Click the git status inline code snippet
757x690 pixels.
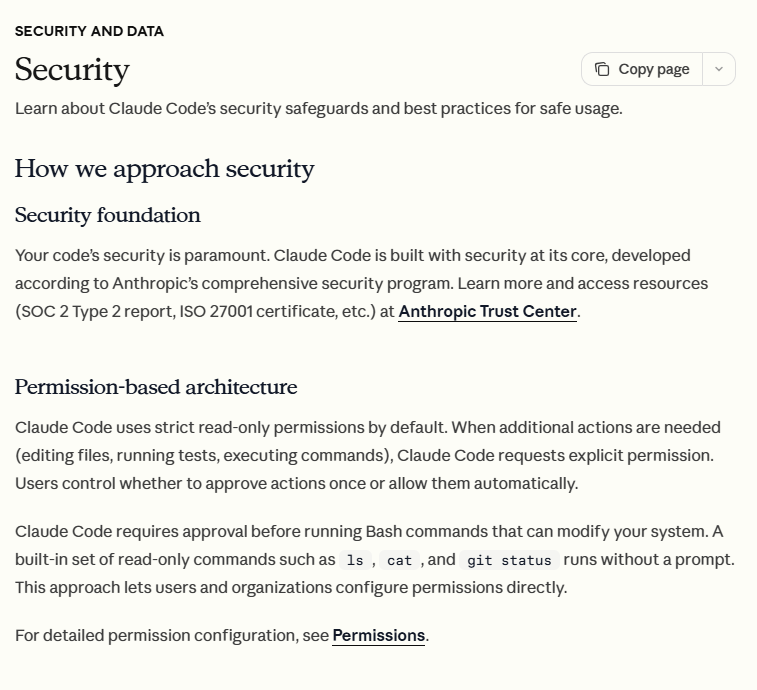pyautogui.click(x=509, y=560)
